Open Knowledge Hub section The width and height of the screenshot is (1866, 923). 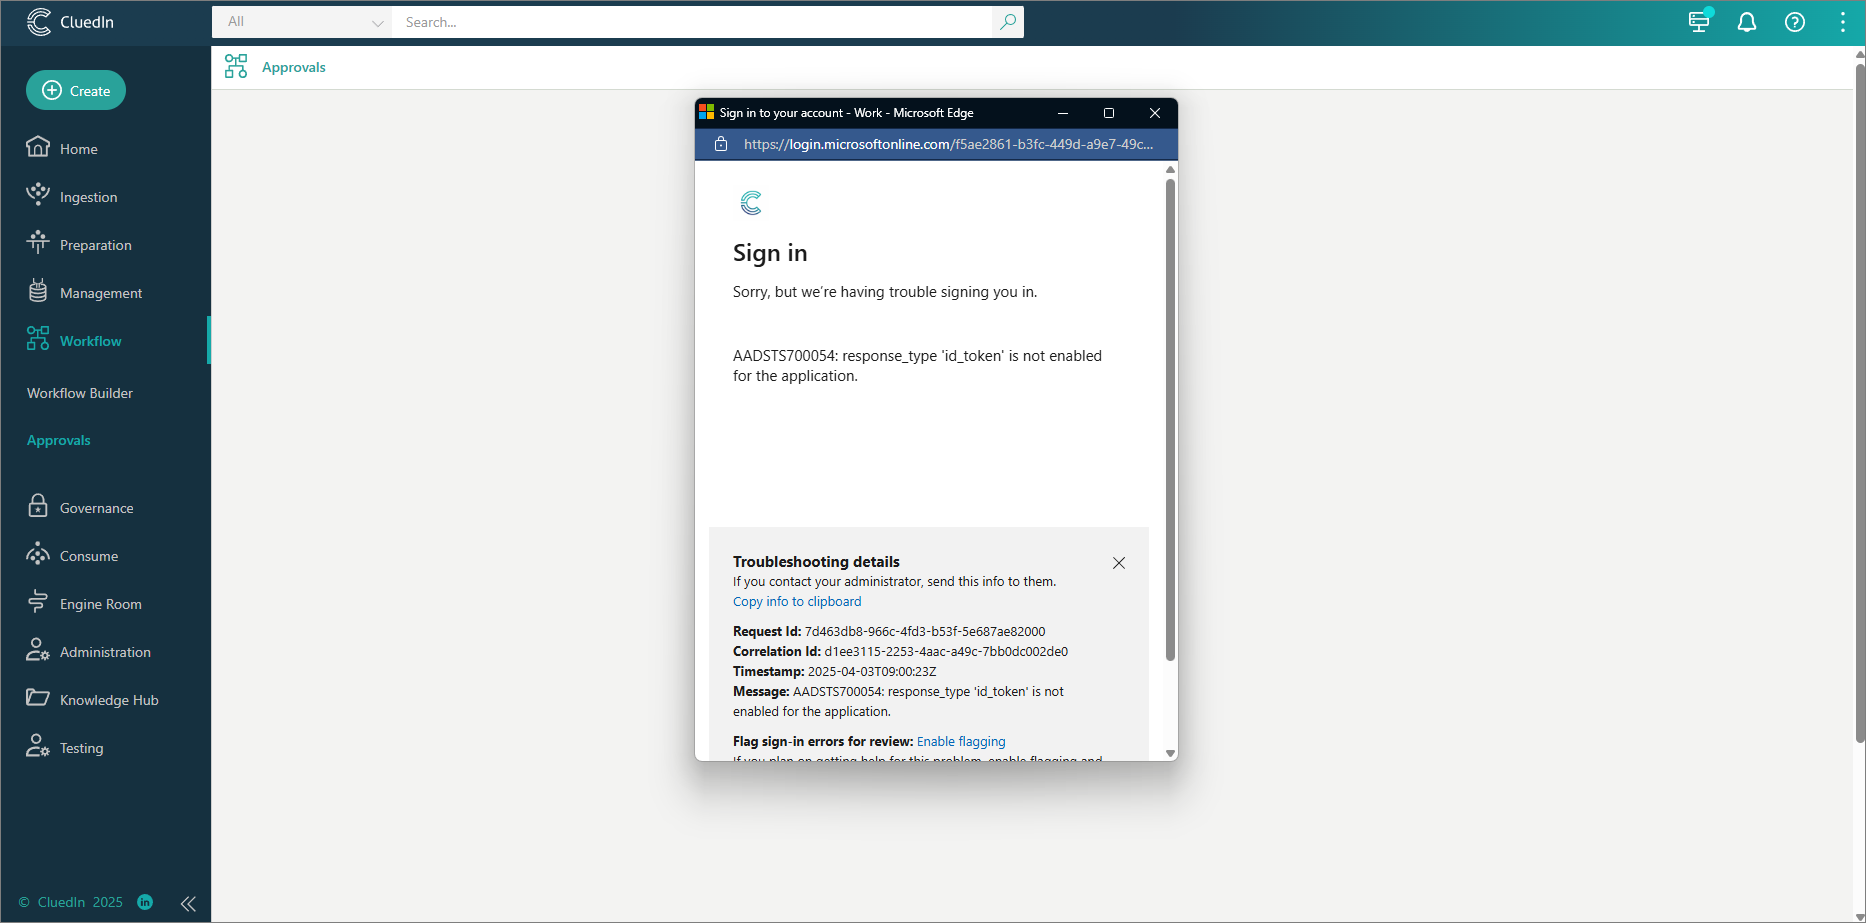(109, 700)
